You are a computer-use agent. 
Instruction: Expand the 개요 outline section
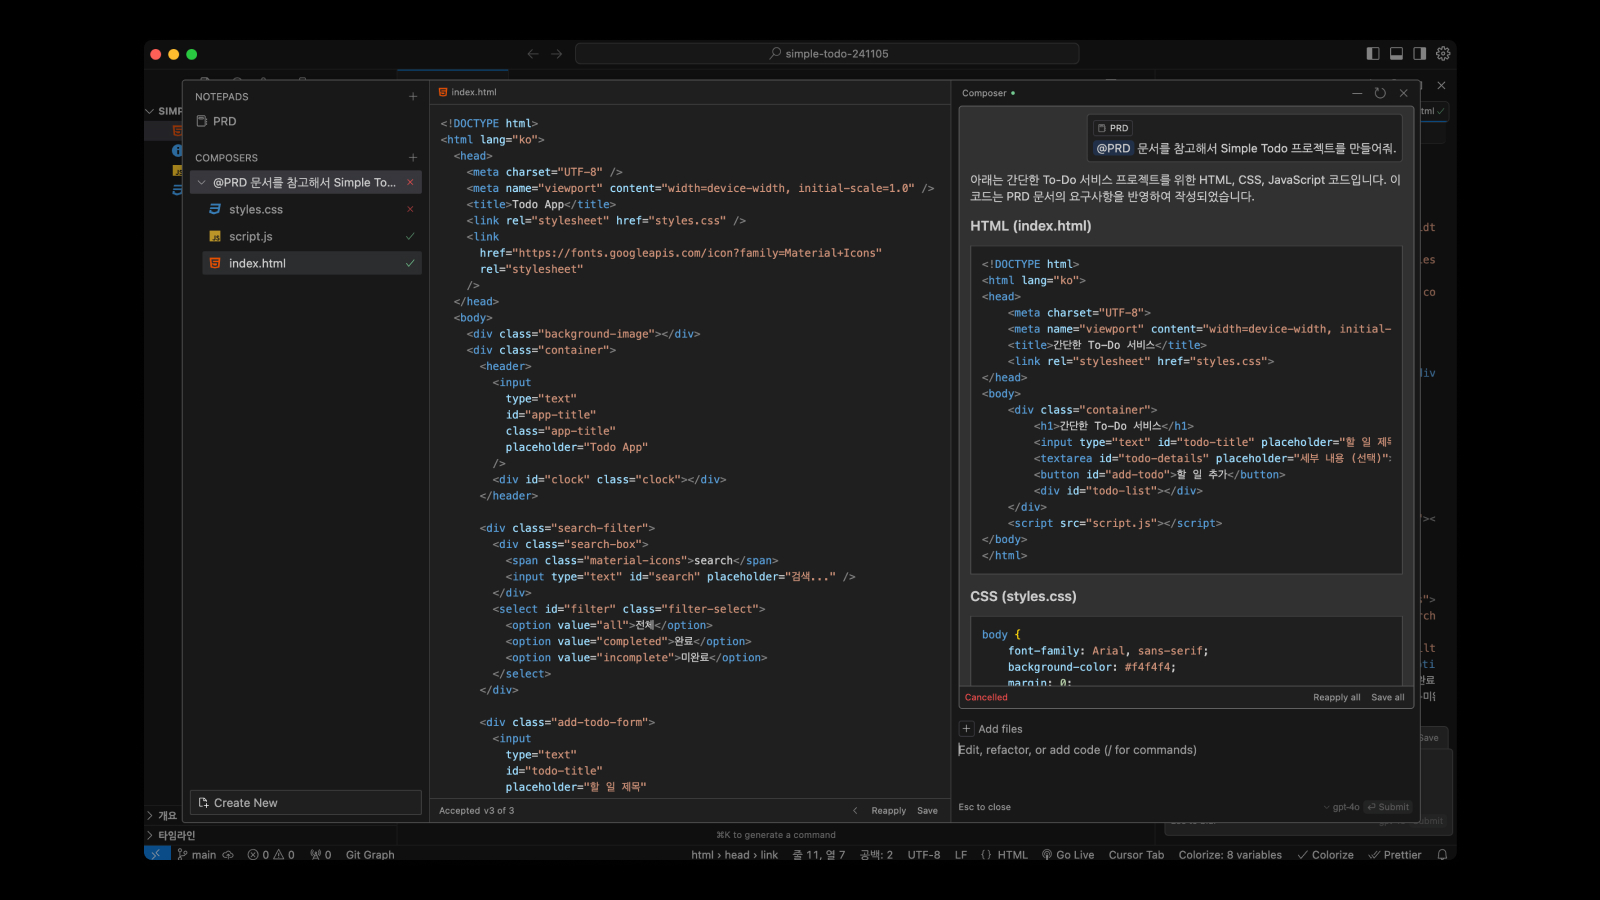click(x=163, y=816)
